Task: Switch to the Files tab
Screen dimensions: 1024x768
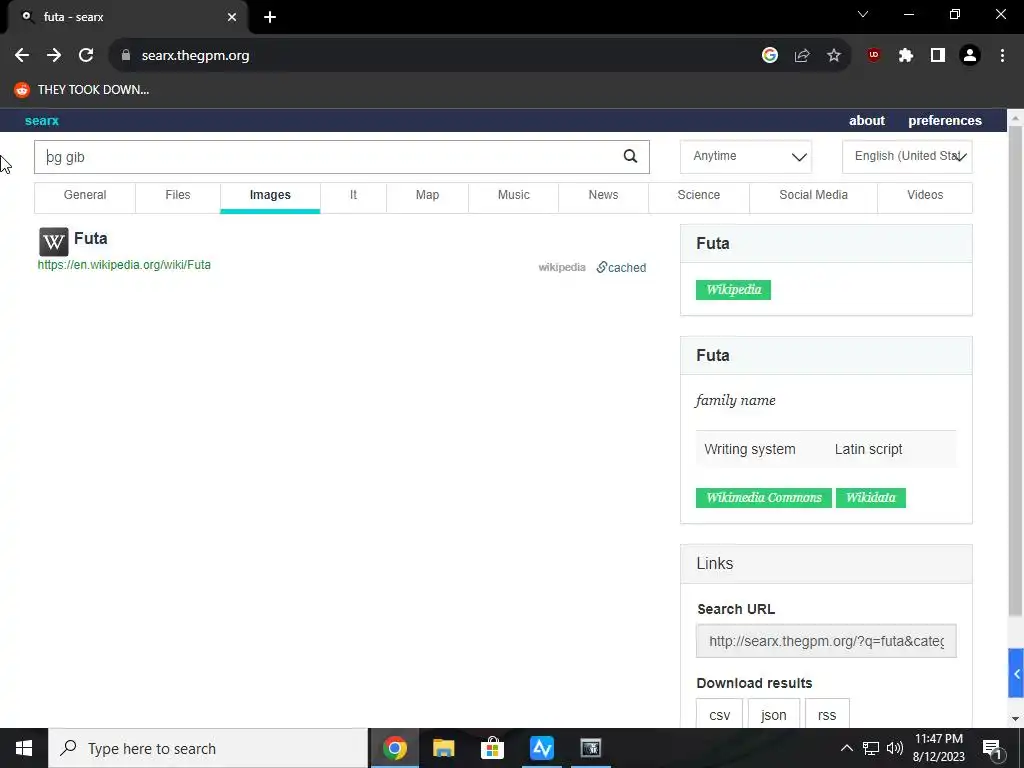Action: click(178, 195)
